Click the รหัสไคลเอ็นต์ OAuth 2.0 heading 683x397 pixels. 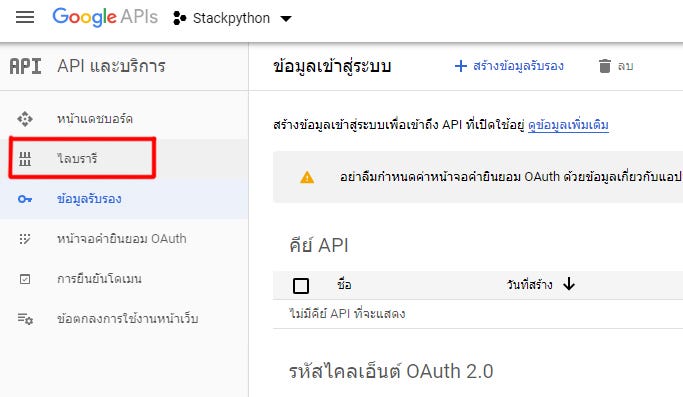391,372
